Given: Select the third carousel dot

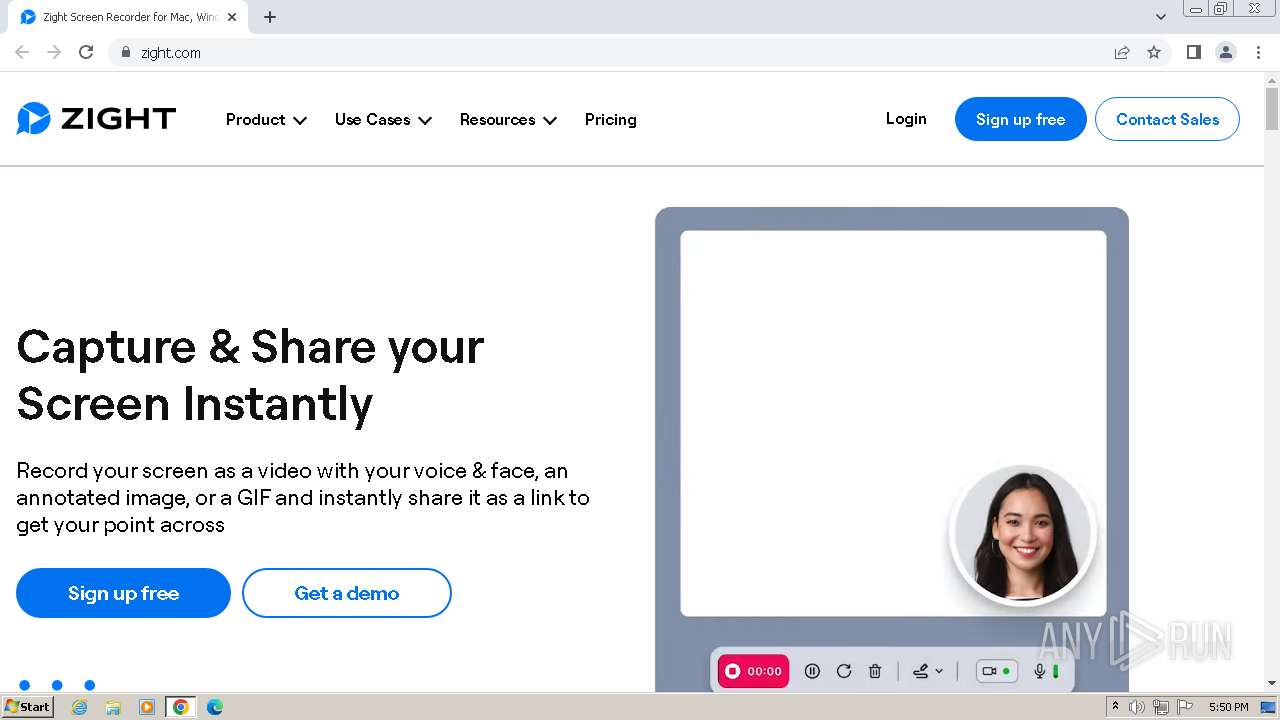Looking at the screenshot, I should click(x=89, y=685).
